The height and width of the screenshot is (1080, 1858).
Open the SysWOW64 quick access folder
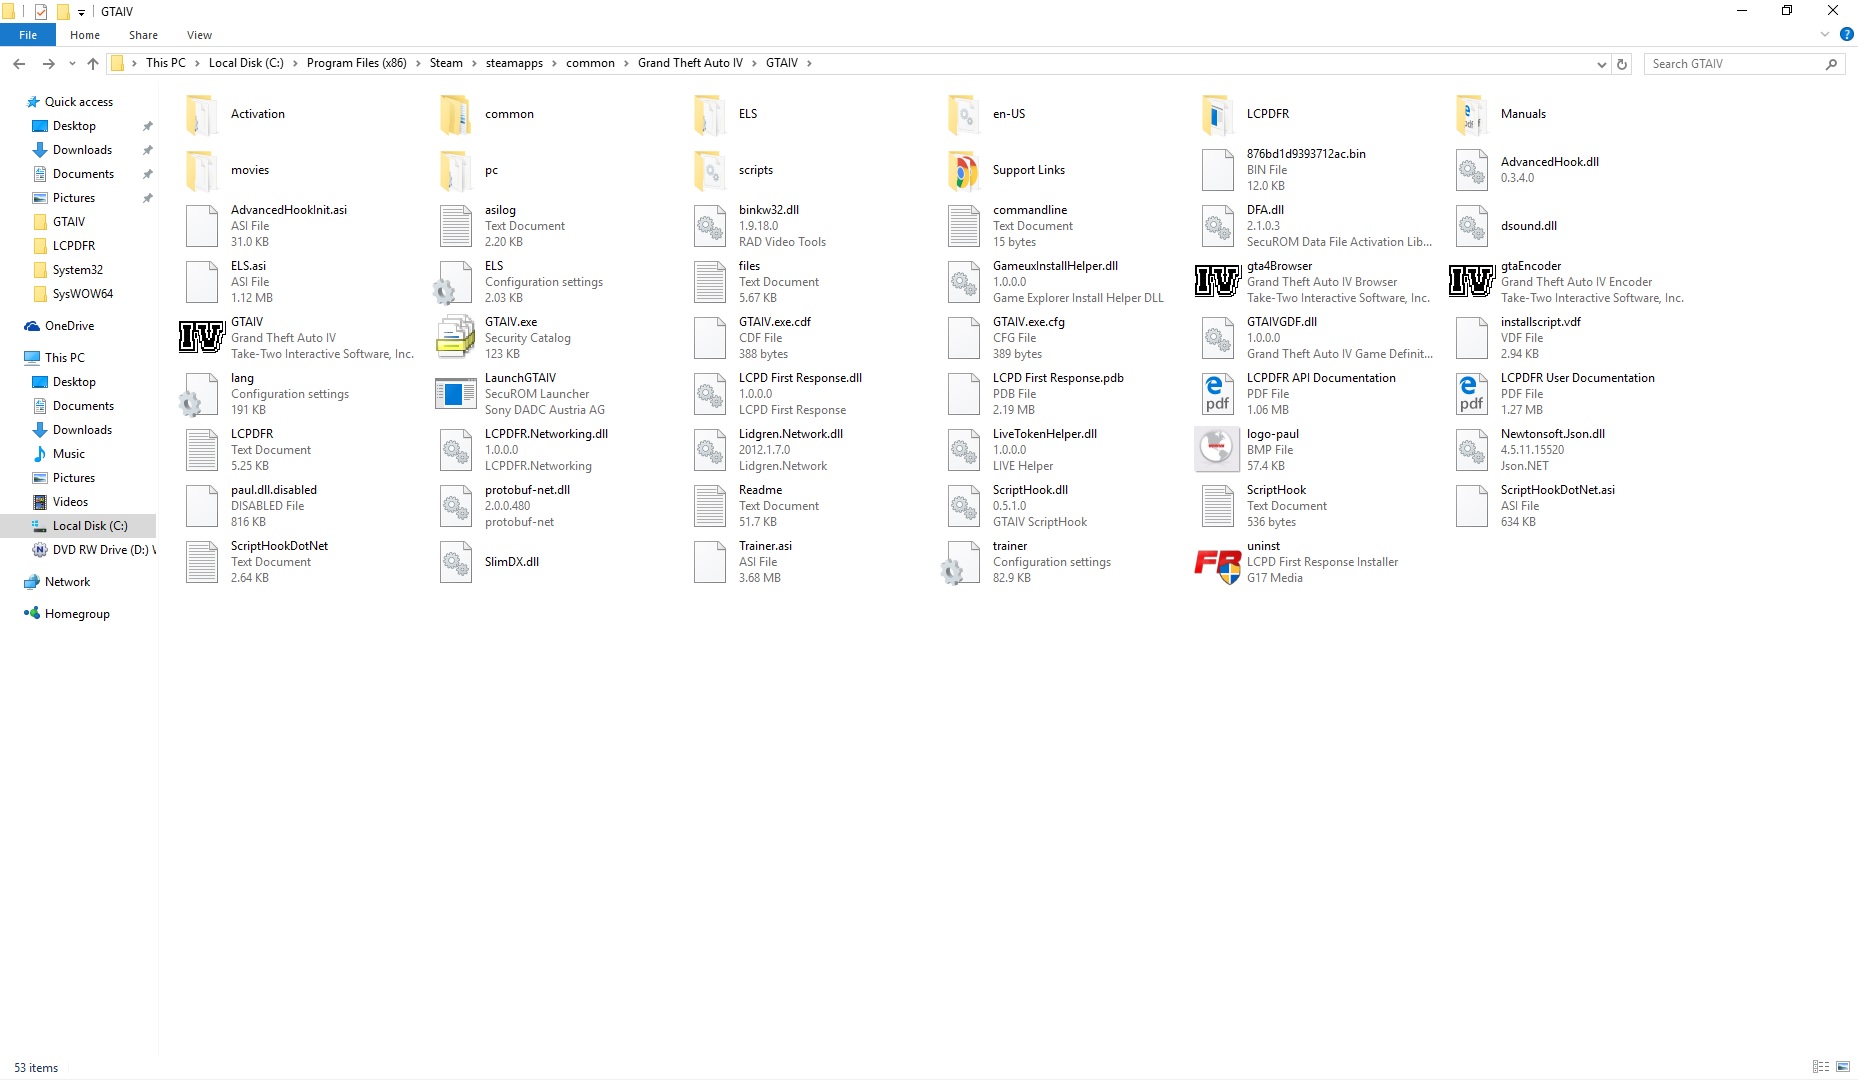[83, 294]
